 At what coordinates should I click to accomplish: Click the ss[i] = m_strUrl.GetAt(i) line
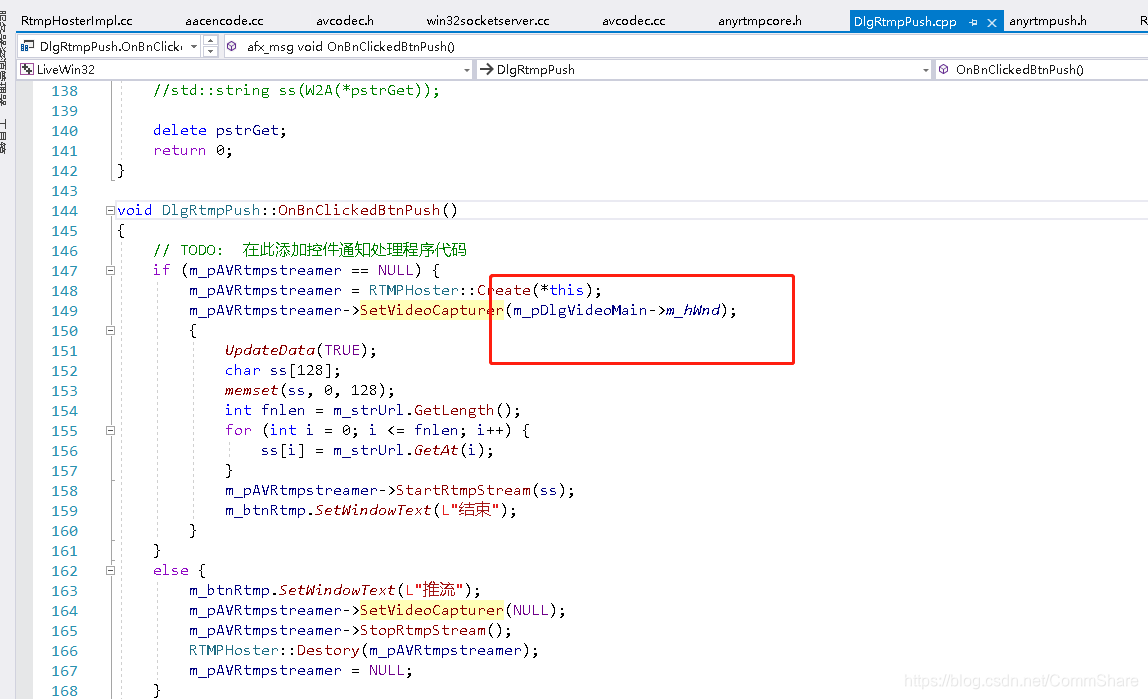click(x=378, y=450)
